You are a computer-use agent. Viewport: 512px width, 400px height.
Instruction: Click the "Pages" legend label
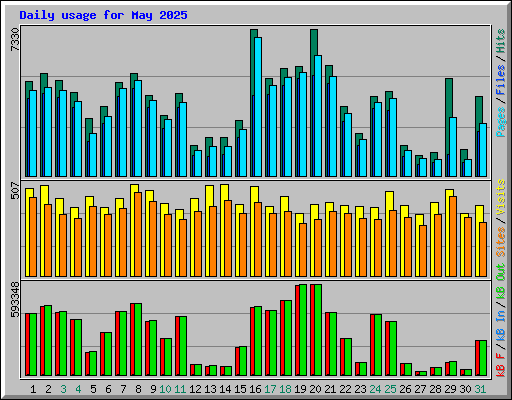point(501,122)
